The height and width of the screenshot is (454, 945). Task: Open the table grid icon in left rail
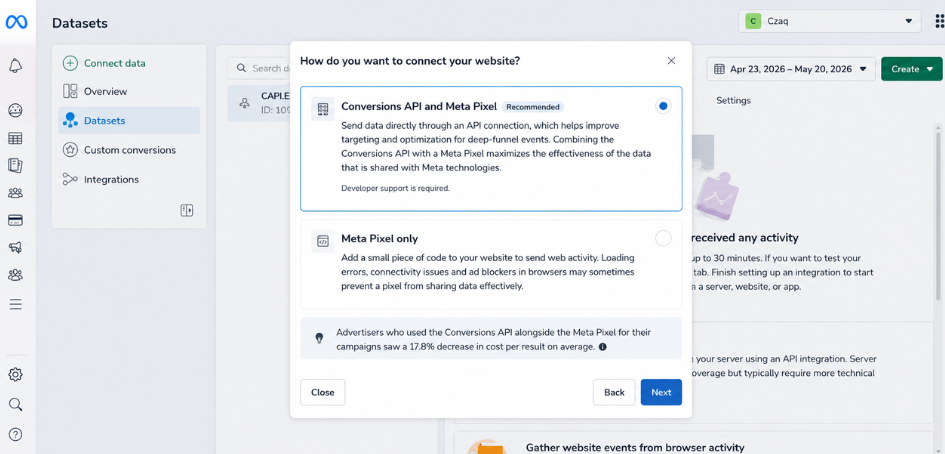[16, 139]
